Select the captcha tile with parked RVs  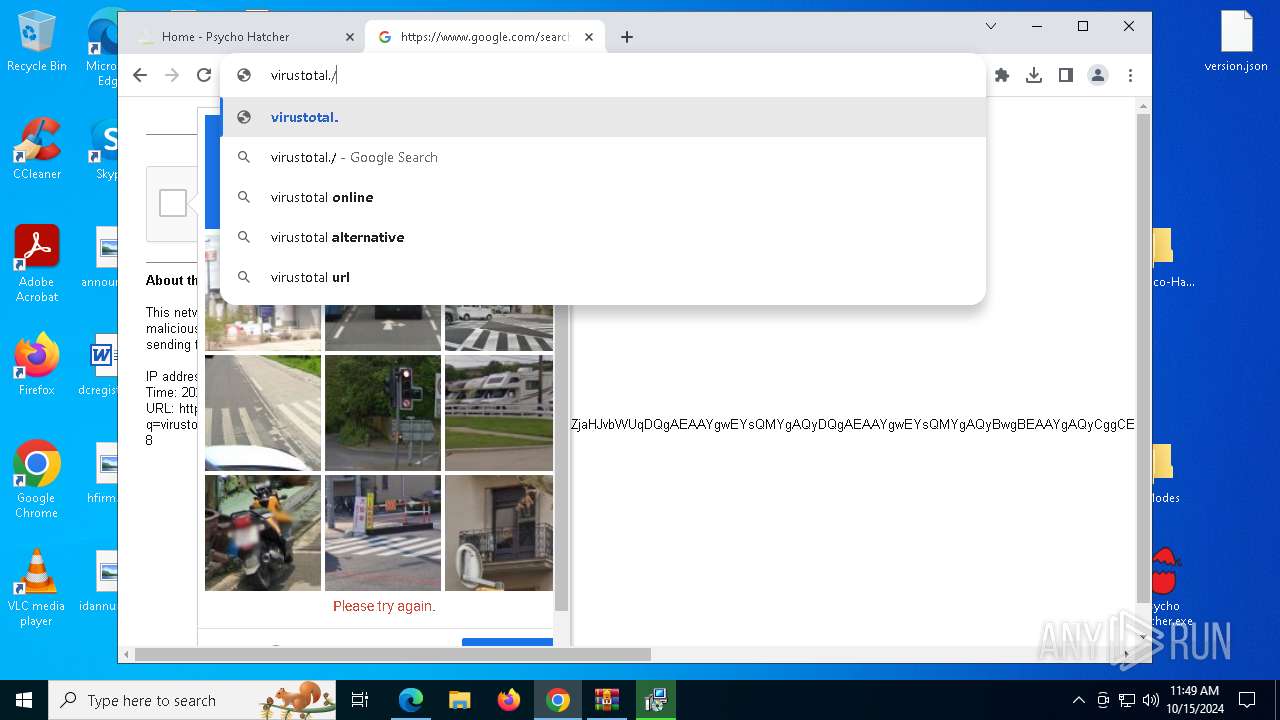click(x=499, y=412)
